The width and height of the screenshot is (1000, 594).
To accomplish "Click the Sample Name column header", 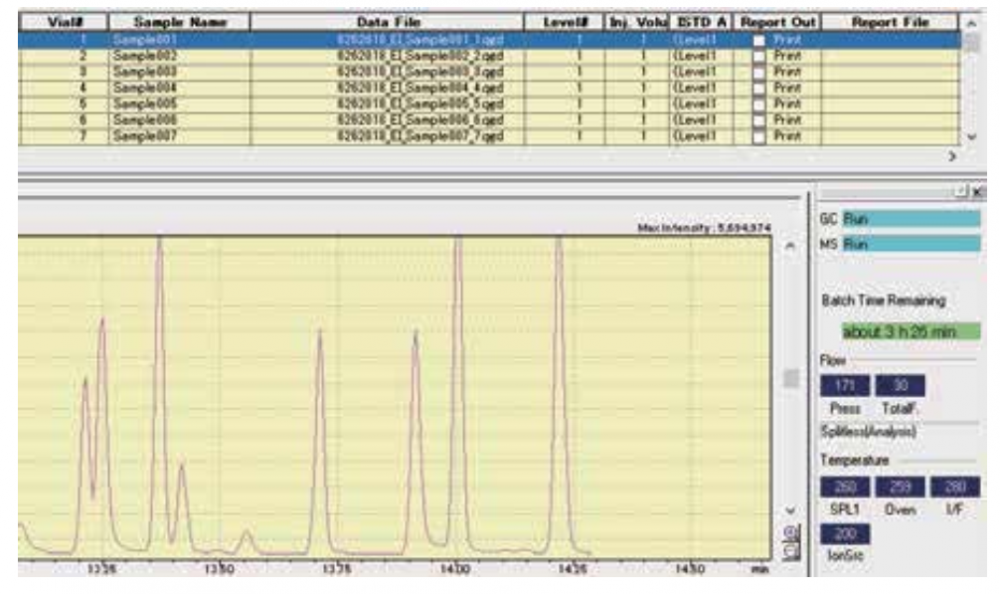I will (178, 22).
